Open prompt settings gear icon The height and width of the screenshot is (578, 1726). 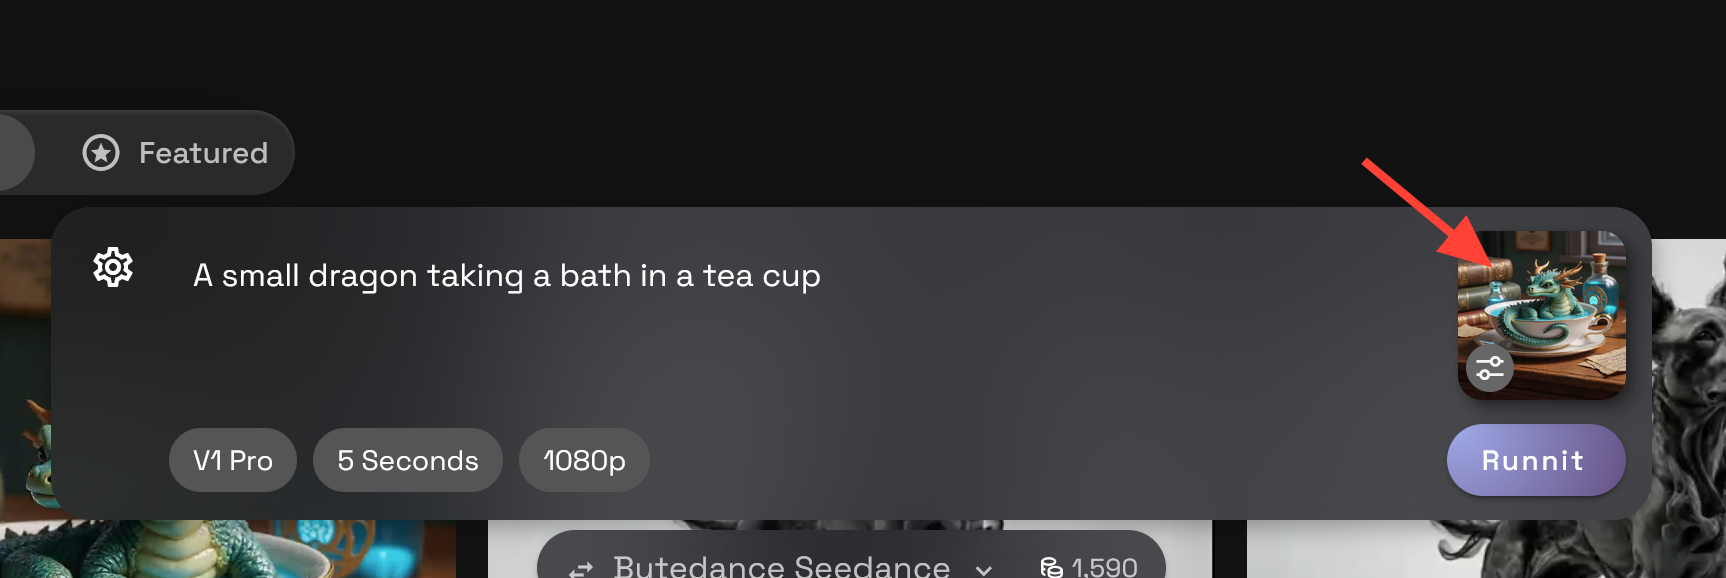pos(113,267)
